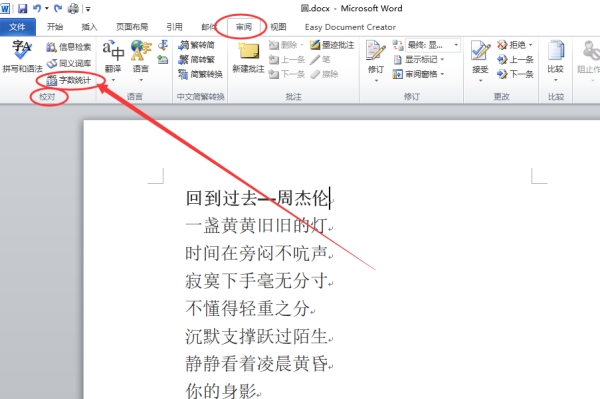Undo the last action
600x399 pixels.
click(37, 8)
